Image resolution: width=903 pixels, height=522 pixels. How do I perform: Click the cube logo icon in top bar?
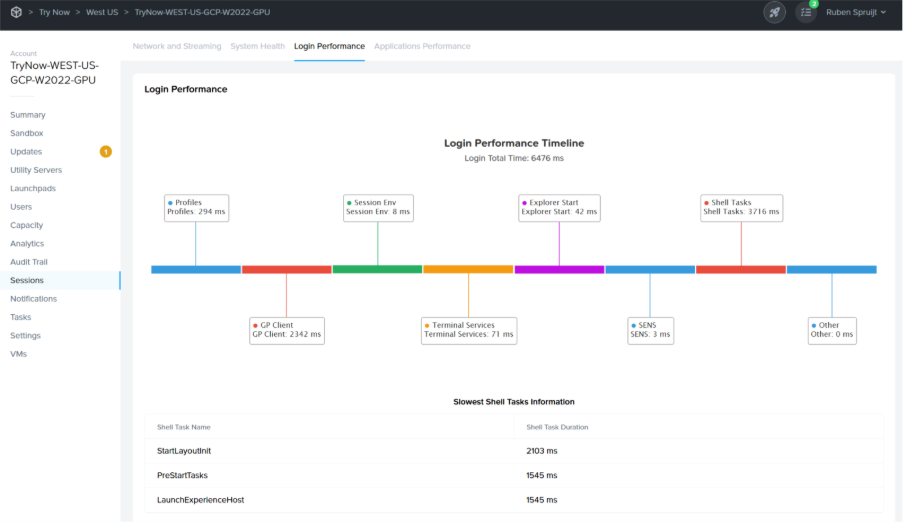pos(16,12)
